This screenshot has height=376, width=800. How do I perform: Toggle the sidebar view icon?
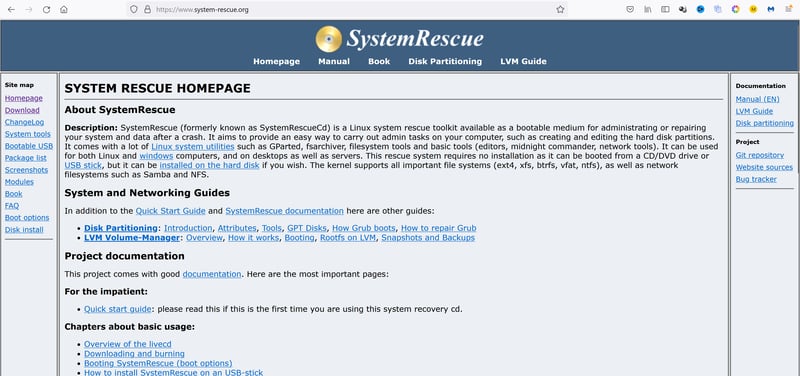[x=665, y=9]
